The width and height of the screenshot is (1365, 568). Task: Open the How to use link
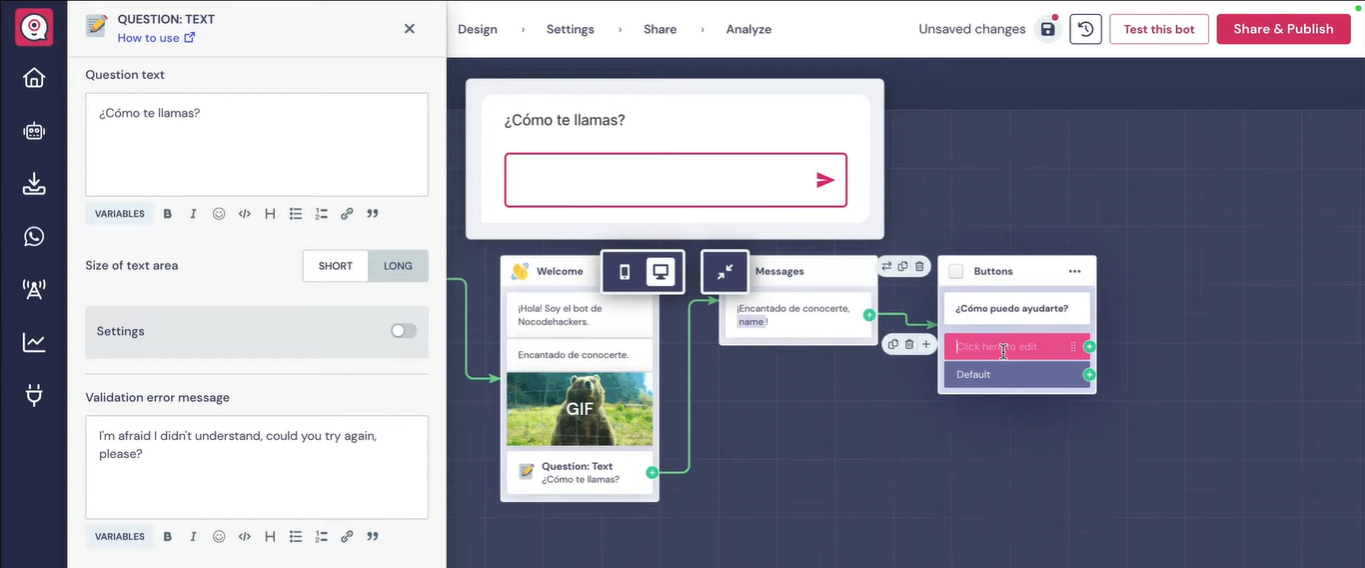[156, 38]
